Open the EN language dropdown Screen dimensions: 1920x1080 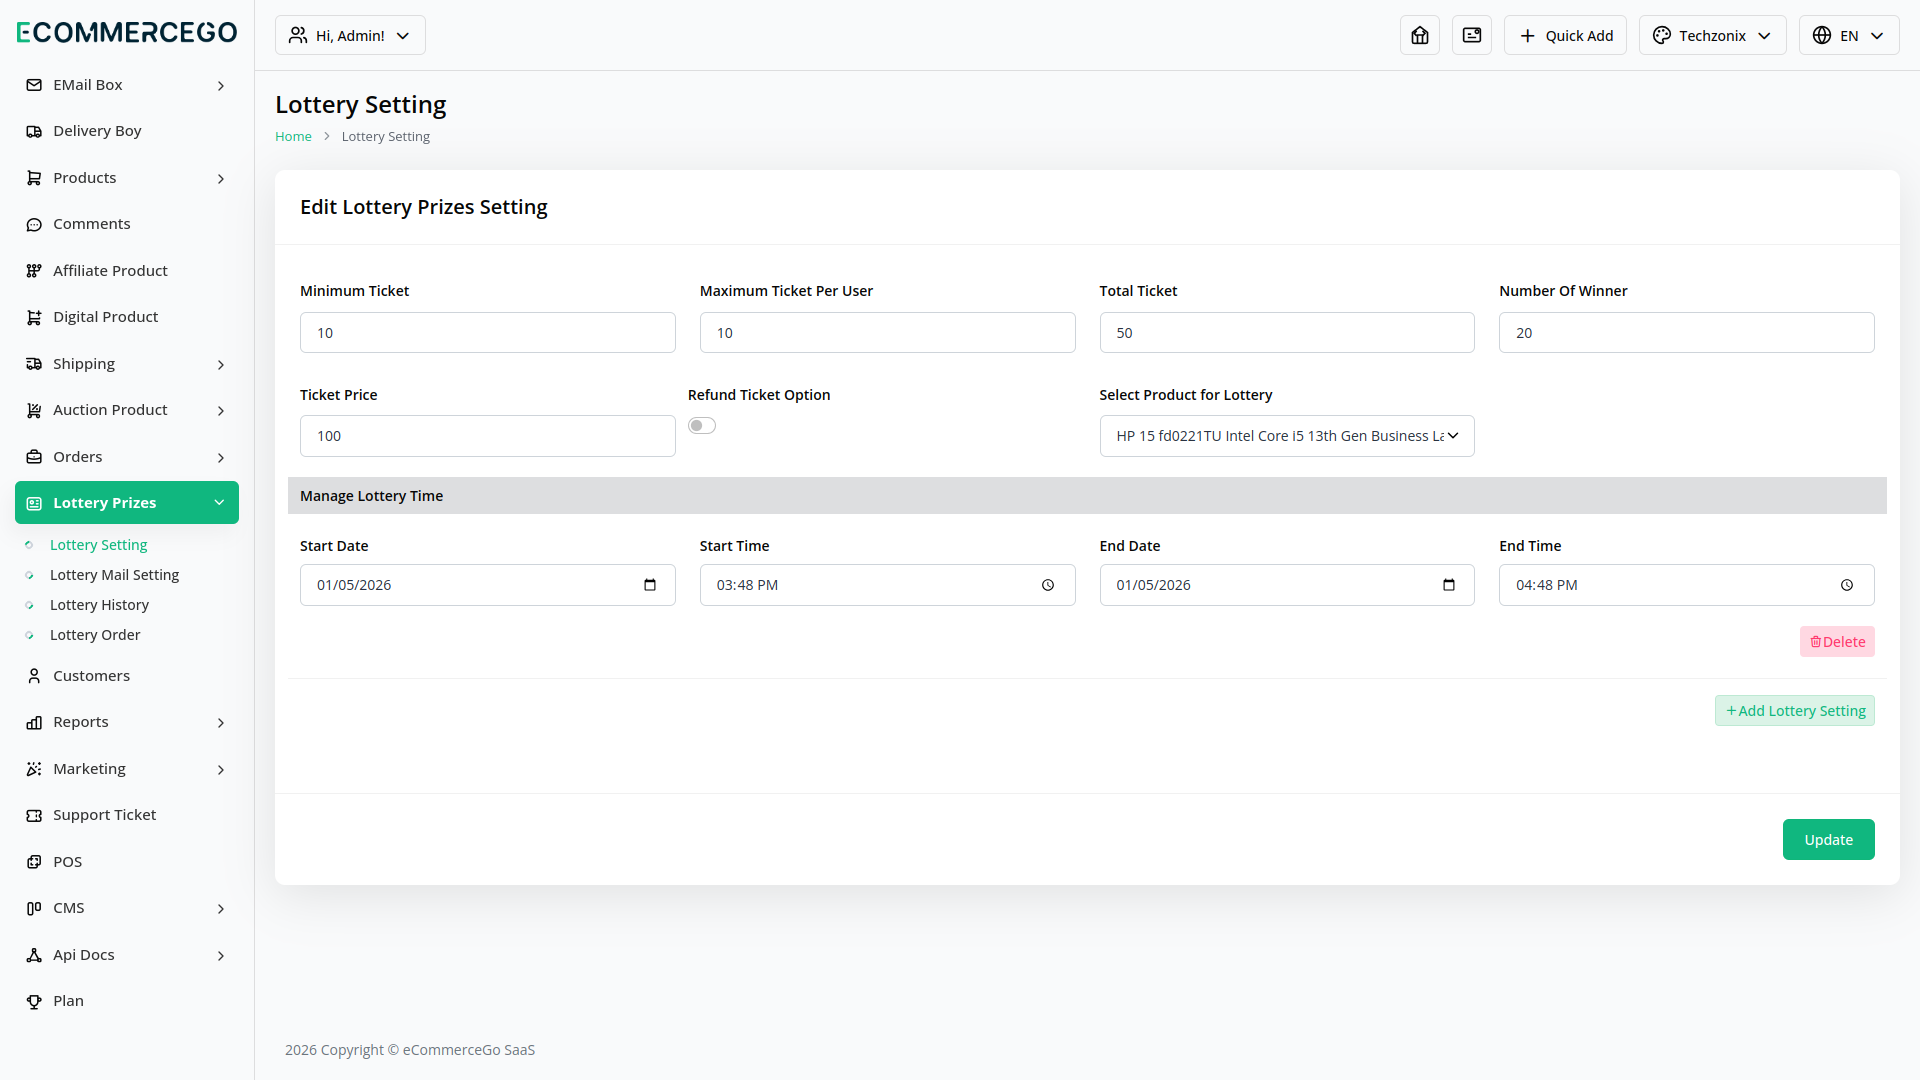1848,35
